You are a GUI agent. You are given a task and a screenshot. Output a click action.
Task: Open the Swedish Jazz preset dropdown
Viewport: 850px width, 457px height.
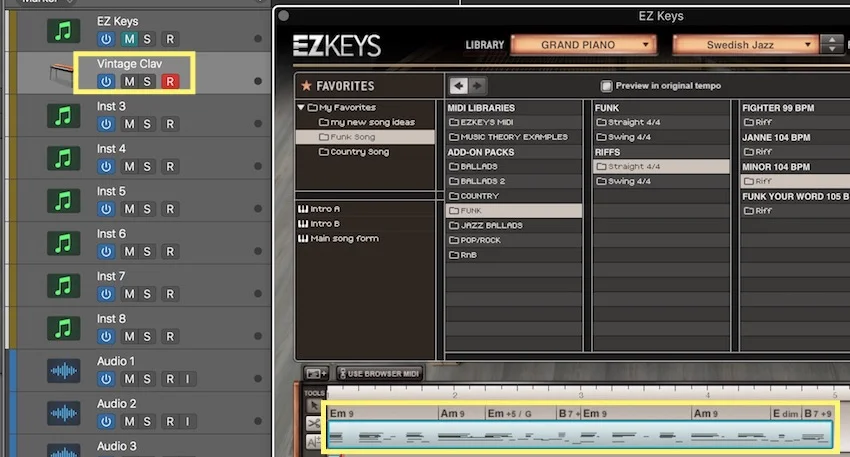(745, 45)
